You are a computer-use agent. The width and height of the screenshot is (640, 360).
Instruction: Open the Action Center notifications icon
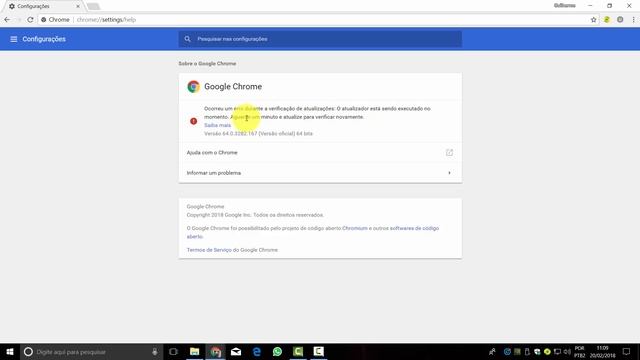(627, 352)
